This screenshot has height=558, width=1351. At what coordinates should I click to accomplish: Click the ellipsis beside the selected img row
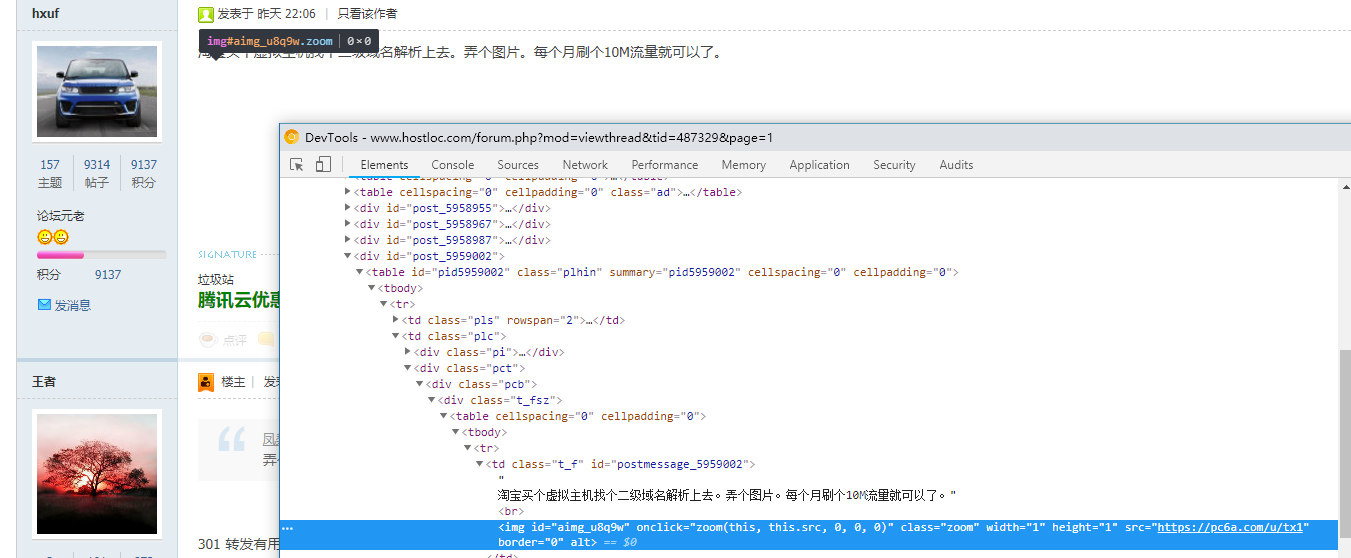click(x=288, y=528)
